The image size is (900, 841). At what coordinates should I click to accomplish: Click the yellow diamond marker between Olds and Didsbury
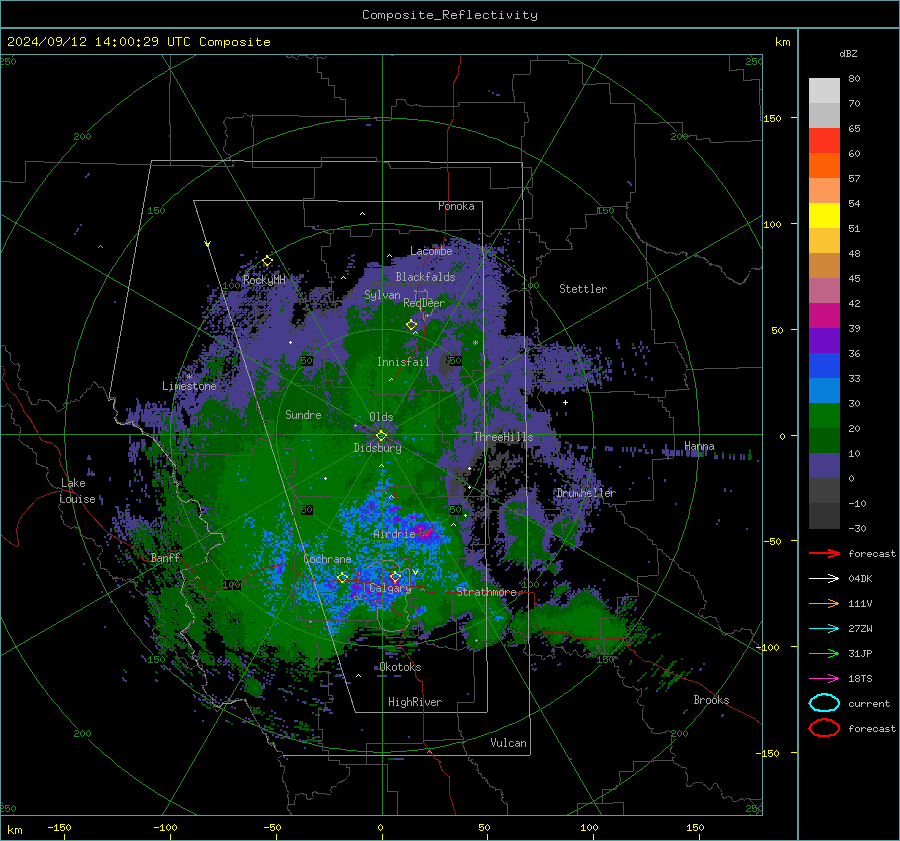[381, 436]
